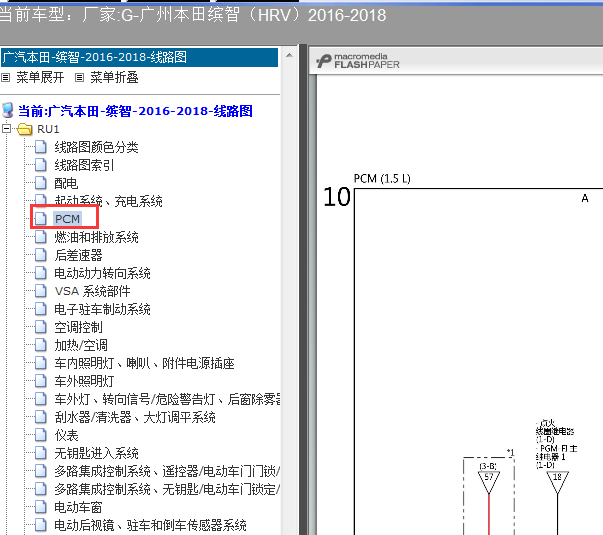This screenshot has height=535, width=603.
Task: Click the 菜单折叠 list icon
Action: [79, 78]
